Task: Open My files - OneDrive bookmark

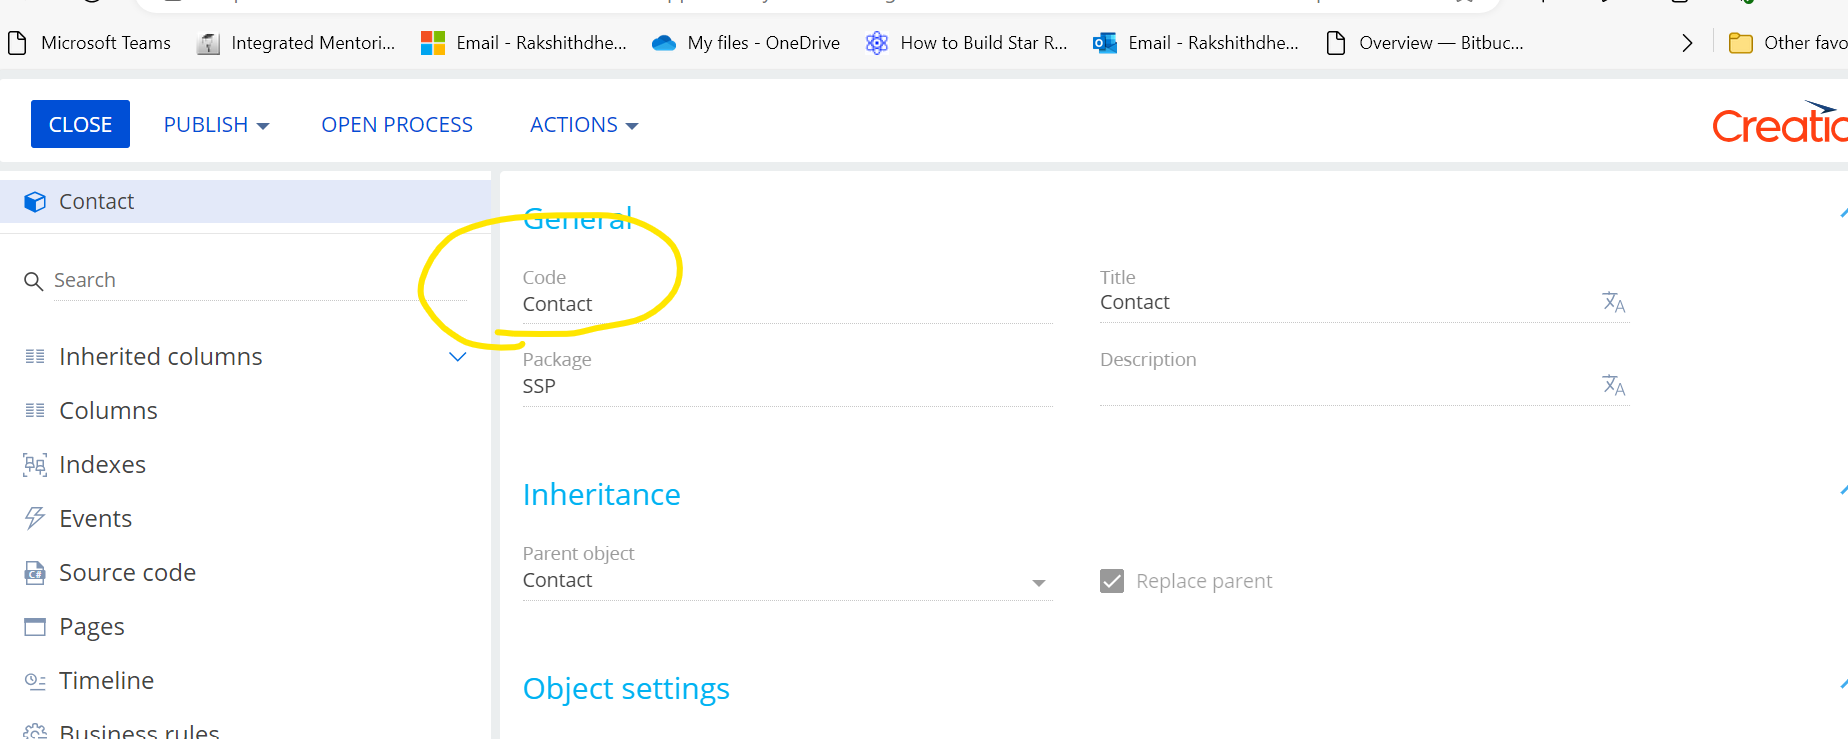Action: pos(745,43)
